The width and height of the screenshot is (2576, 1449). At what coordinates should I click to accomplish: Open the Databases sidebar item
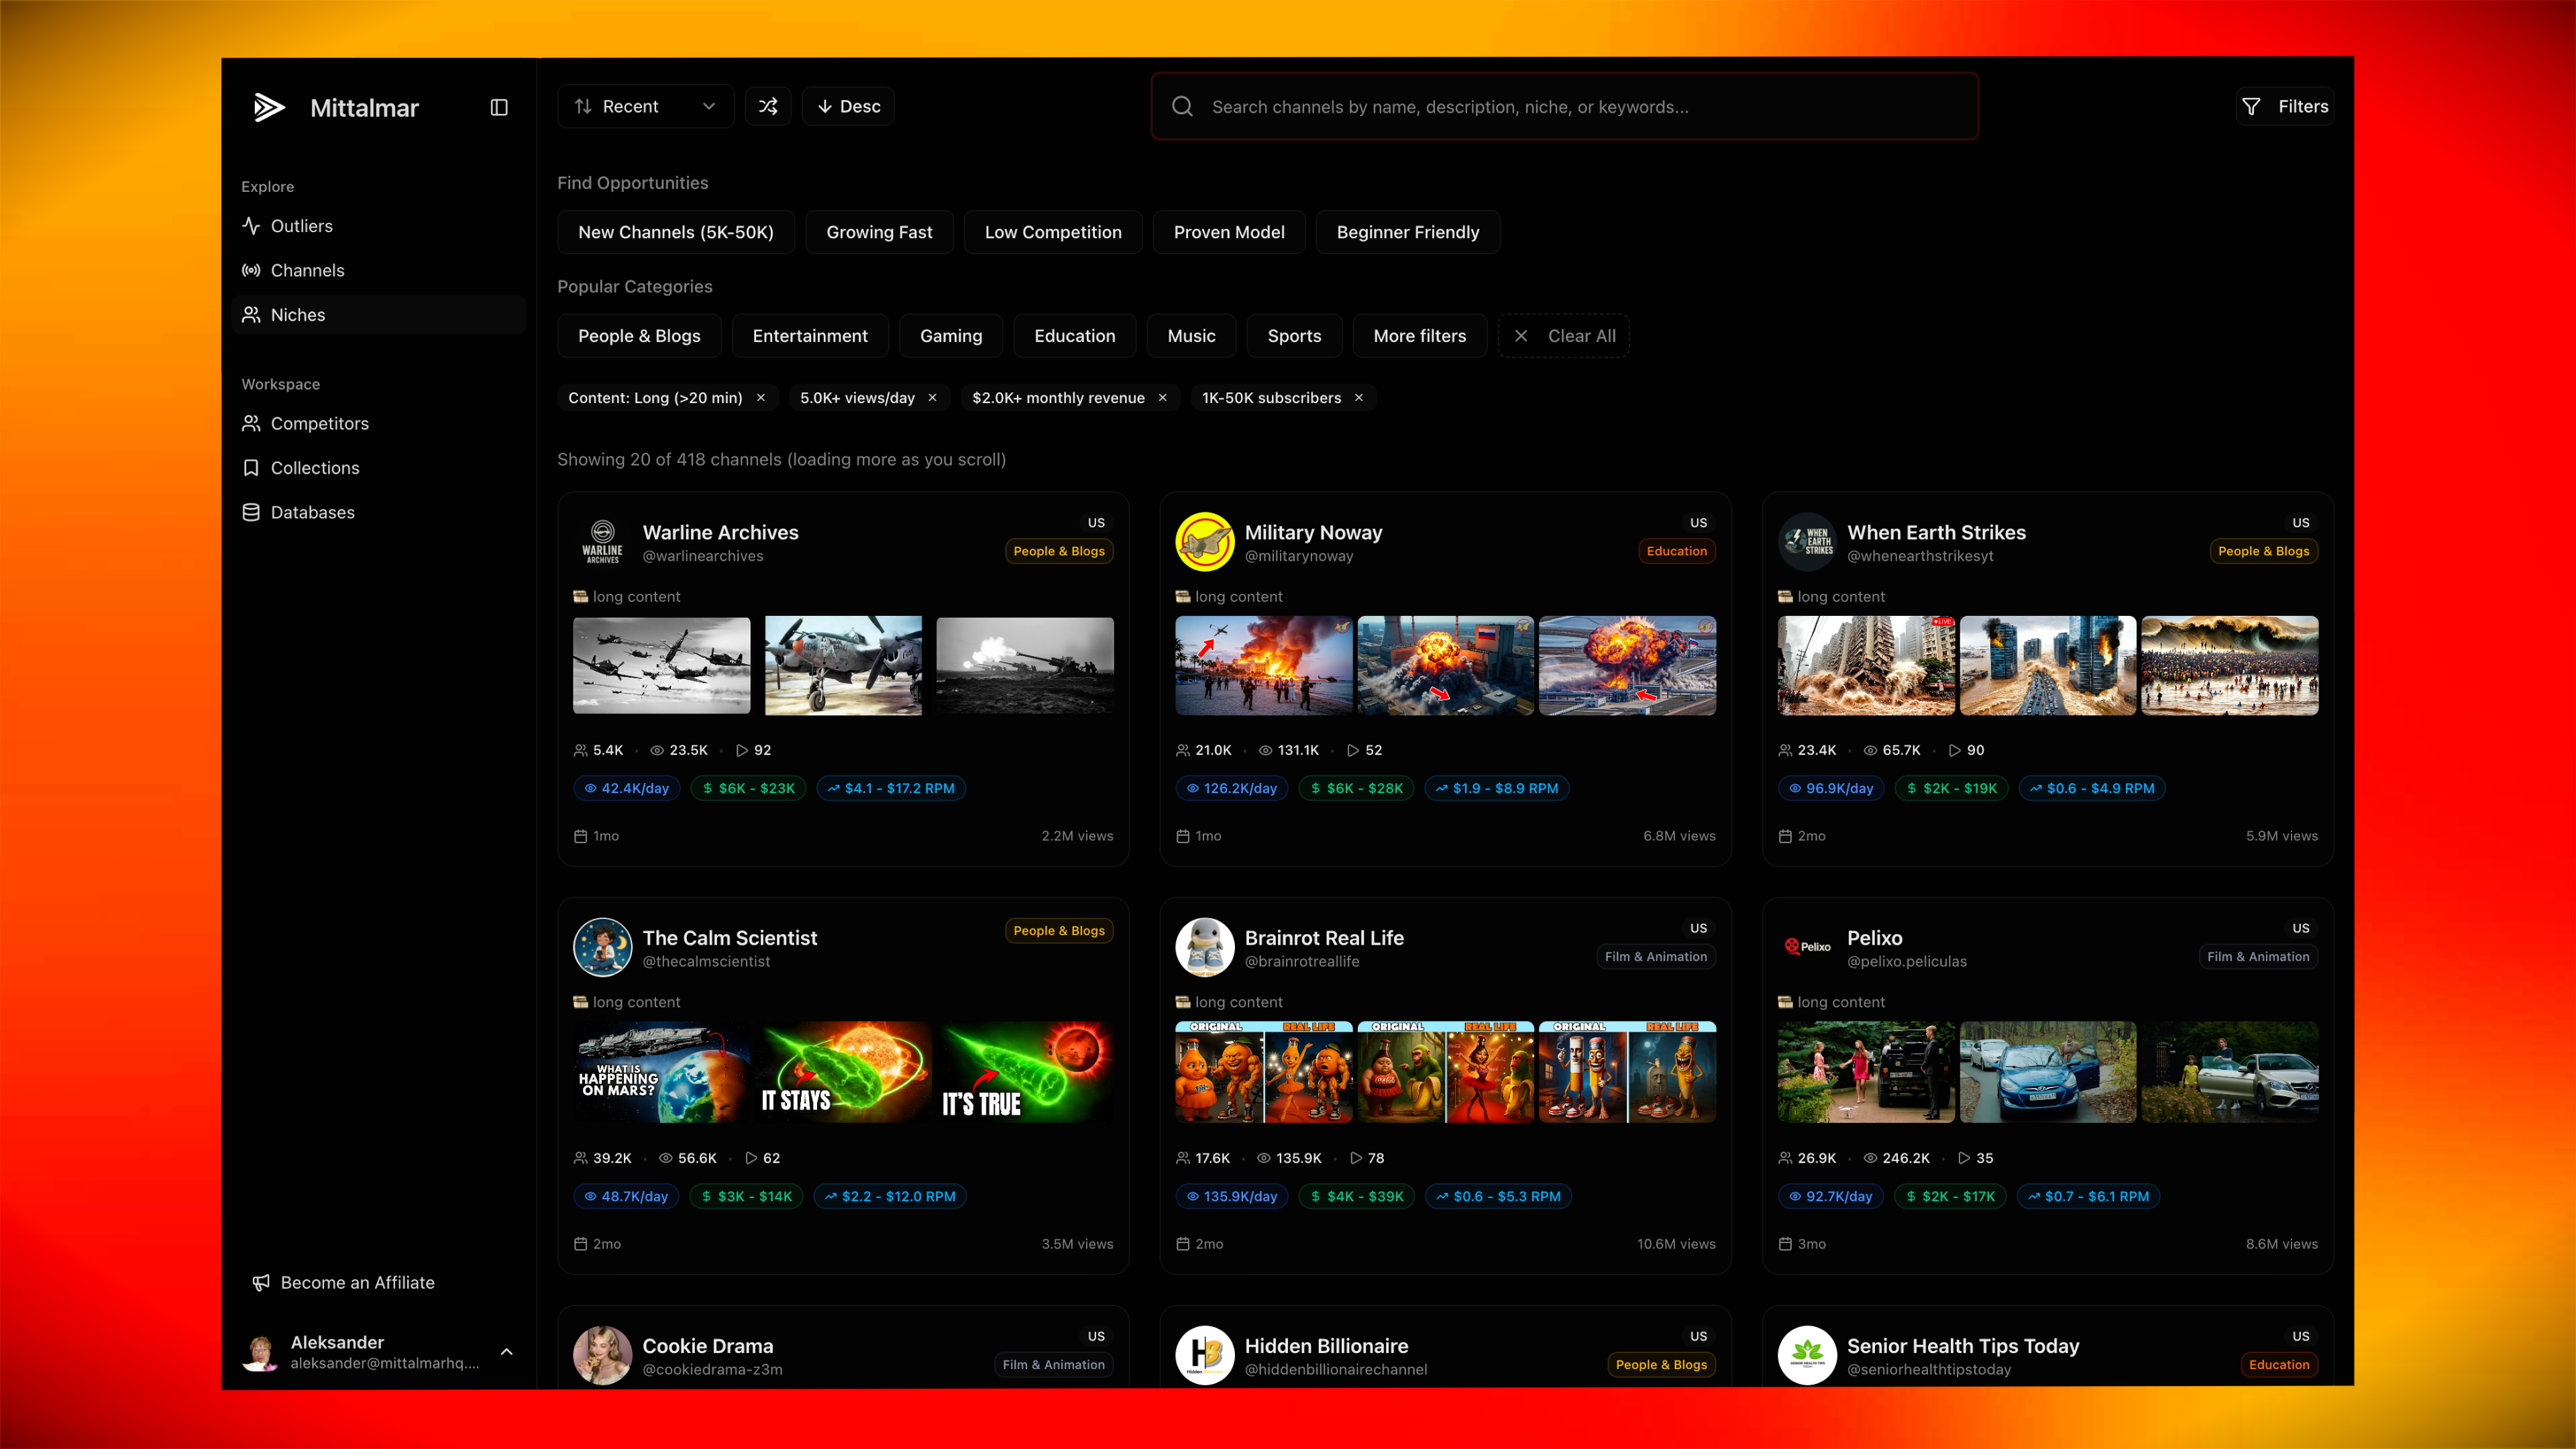pos(312,512)
